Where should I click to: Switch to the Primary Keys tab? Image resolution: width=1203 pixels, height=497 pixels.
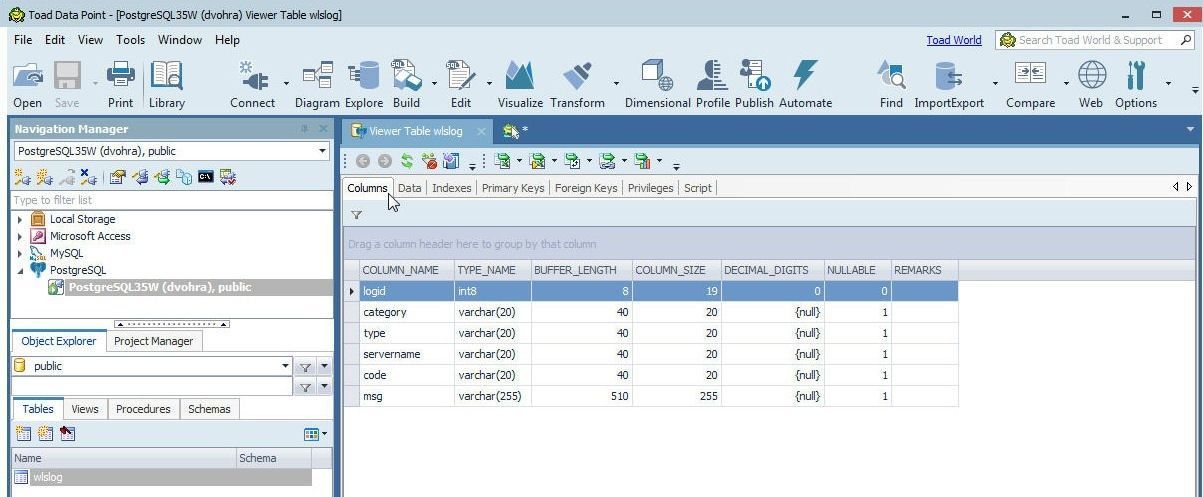click(x=513, y=188)
